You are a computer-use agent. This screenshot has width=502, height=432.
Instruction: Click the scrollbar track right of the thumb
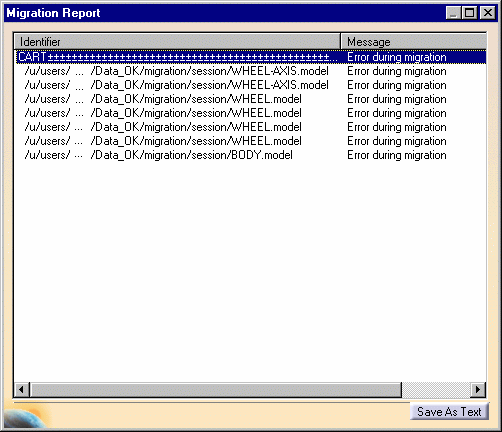click(x=436, y=389)
